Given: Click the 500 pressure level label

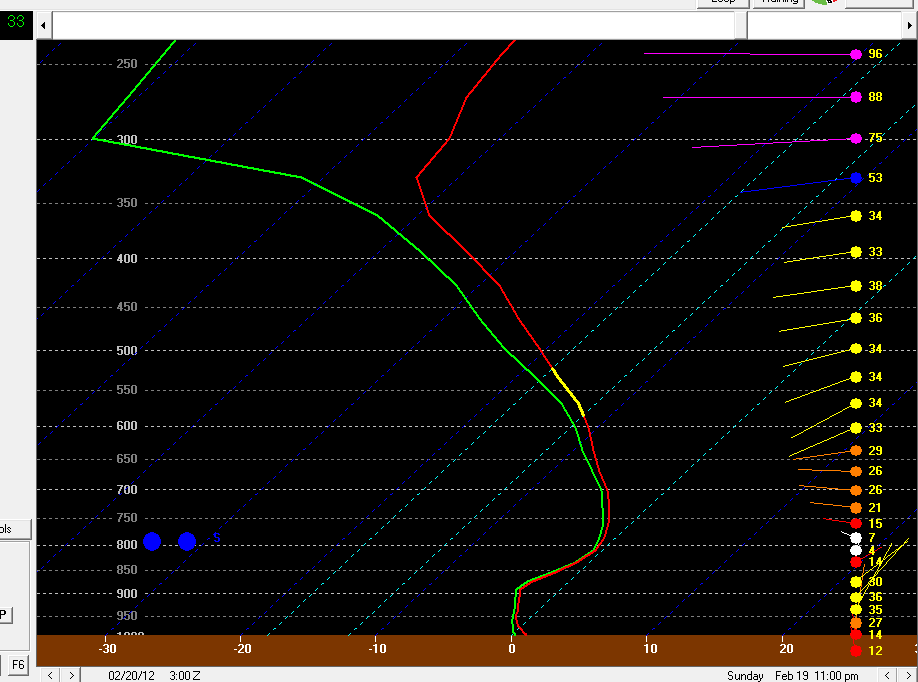Looking at the screenshot, I should [x=126, y=351].
